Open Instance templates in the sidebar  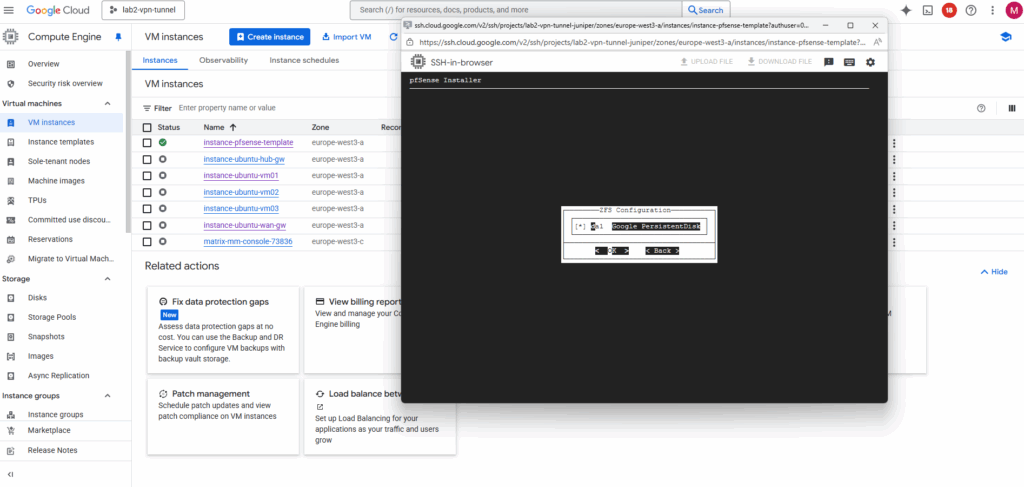tap(61, 142)
